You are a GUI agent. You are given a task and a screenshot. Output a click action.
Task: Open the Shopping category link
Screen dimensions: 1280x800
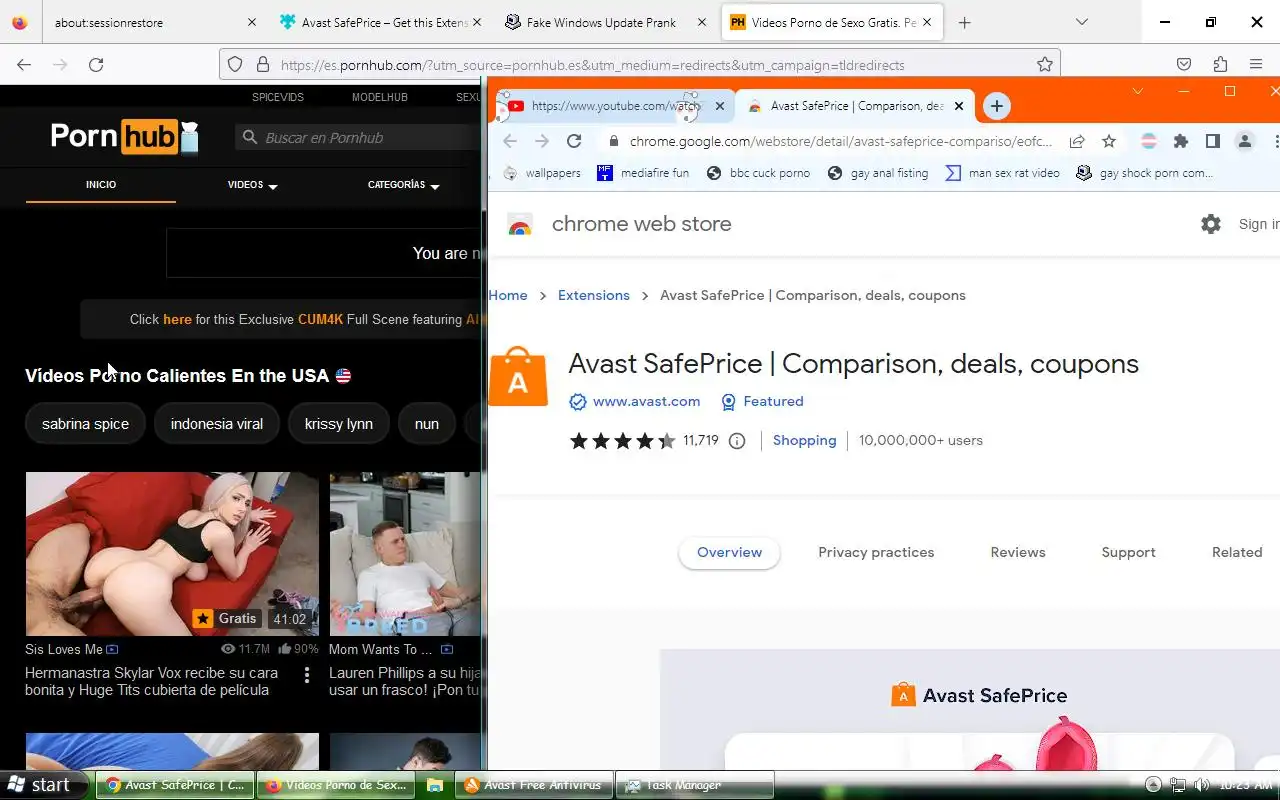point(804,441)
